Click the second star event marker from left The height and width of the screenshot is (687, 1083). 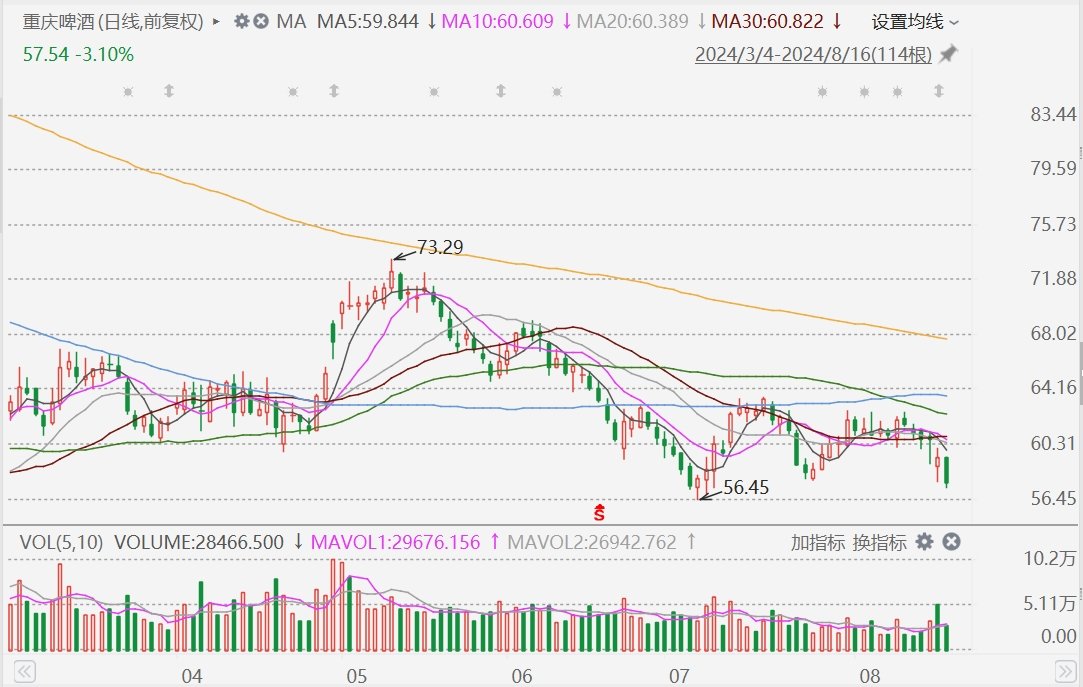[x=293, y=91]
